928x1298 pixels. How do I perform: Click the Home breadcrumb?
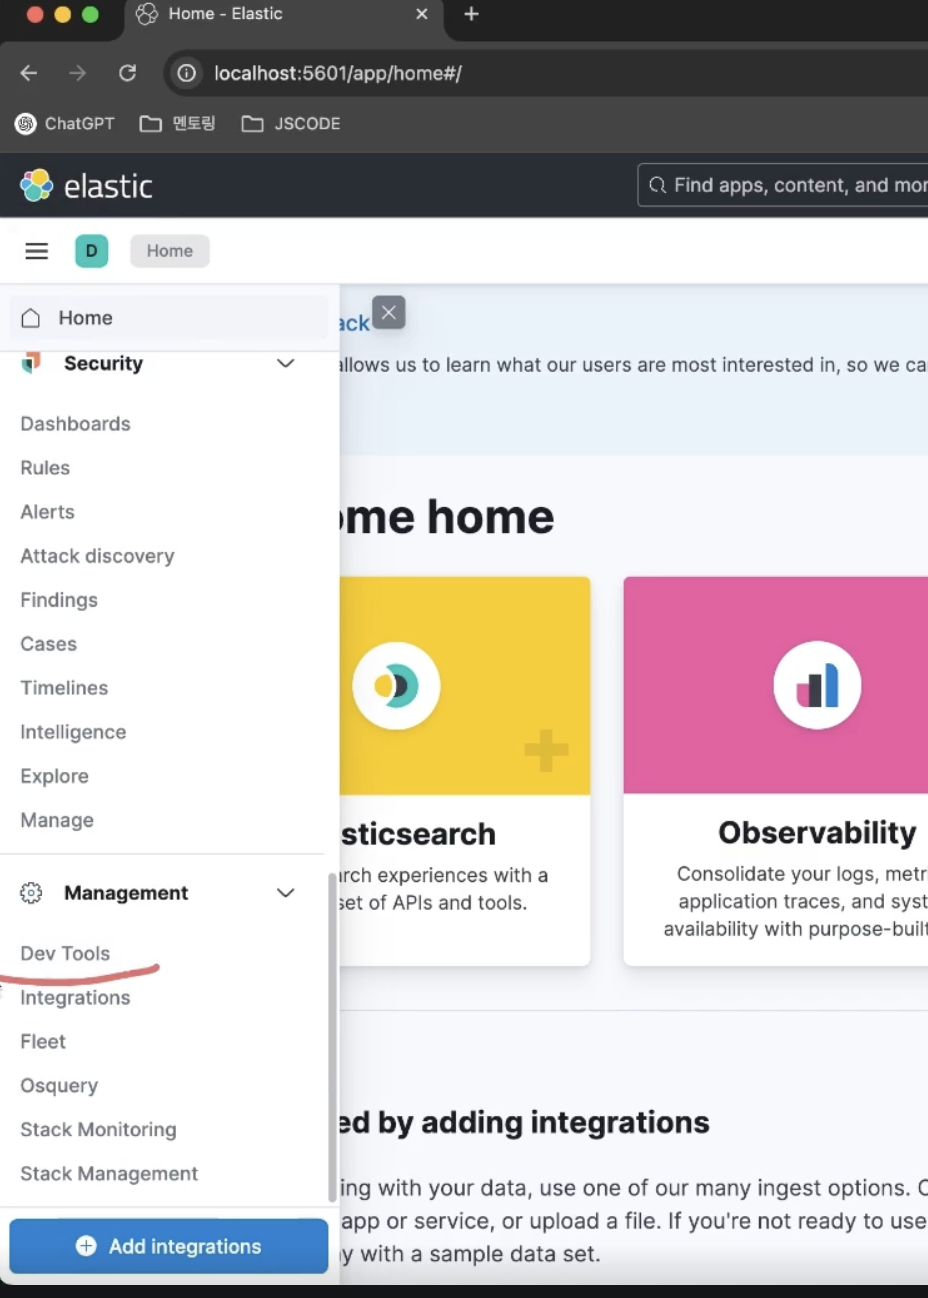(x=170, y=251)
